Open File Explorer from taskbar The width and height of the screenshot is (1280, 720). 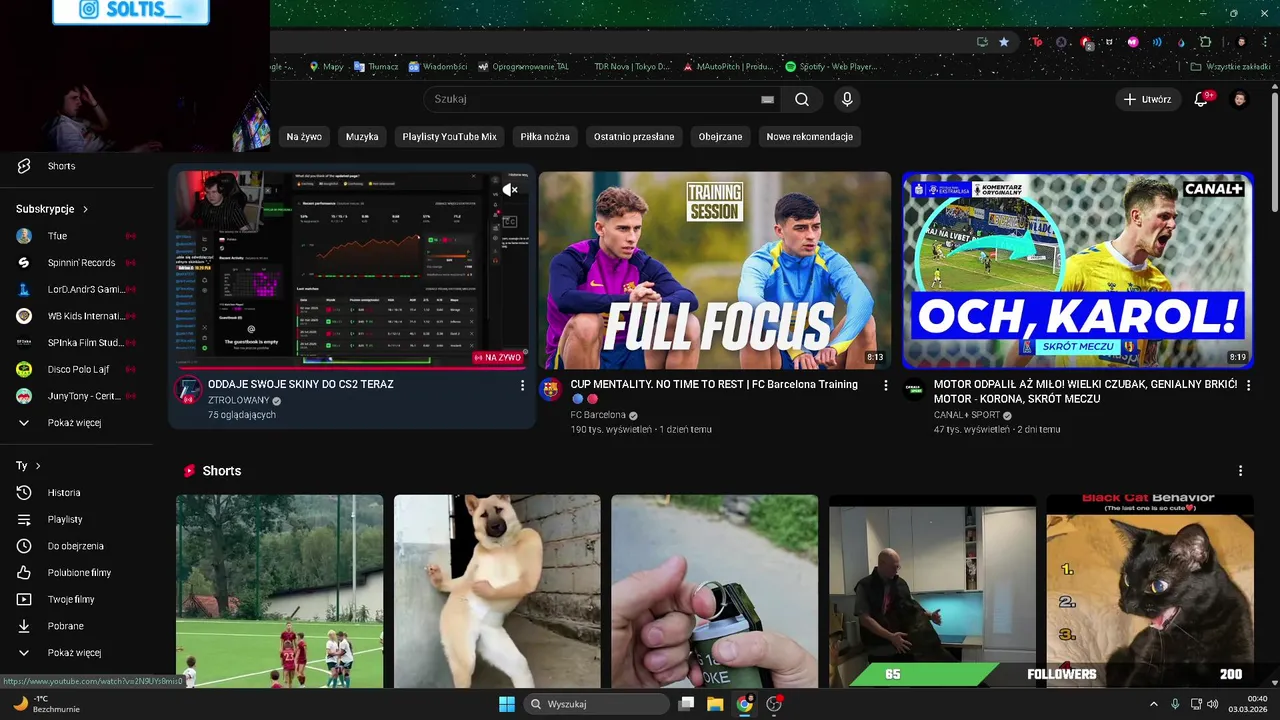[715, 704]
